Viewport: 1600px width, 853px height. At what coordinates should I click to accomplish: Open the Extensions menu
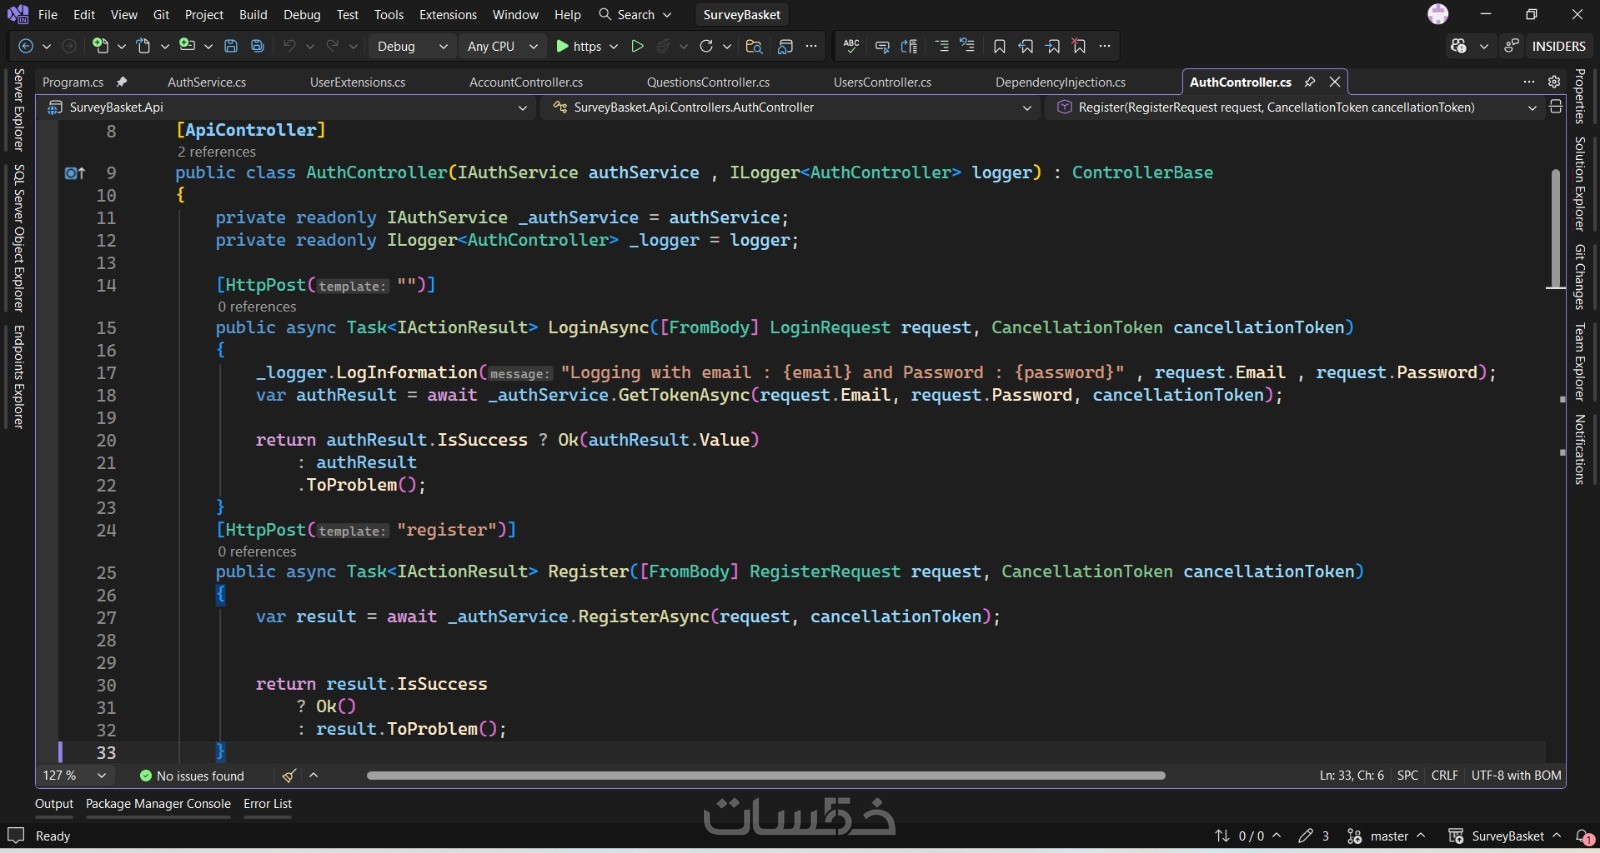tap(448, 15)
